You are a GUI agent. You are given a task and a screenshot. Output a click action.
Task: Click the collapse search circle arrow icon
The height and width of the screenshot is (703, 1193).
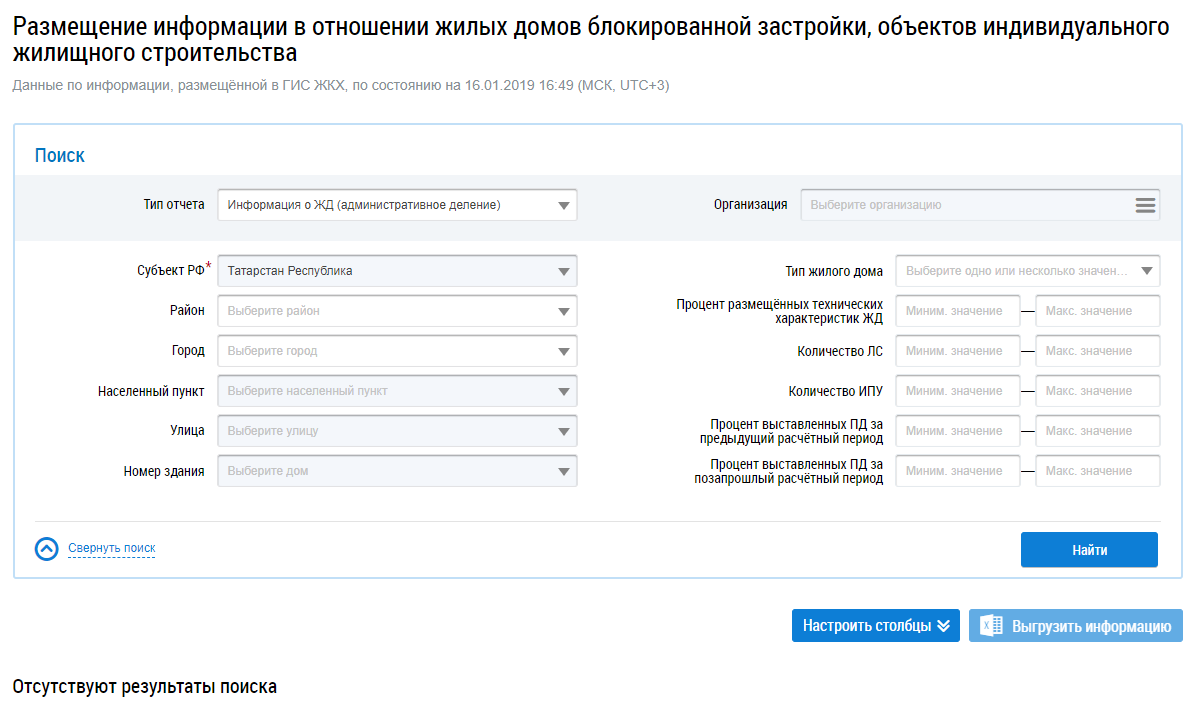pos(47,549)
